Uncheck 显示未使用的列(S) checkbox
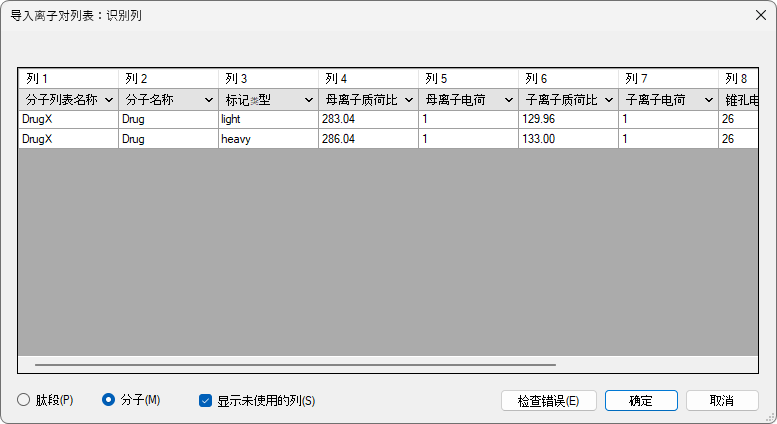Image resolution: width=777 pixels, height=424 pixels. (205, 401)
